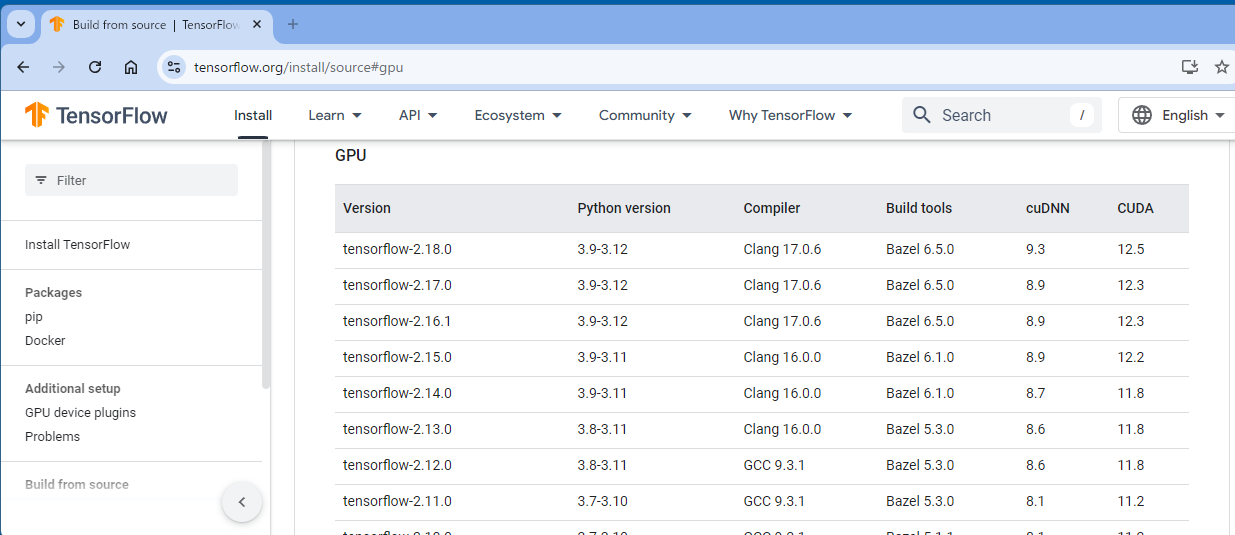
Task: Open the English language selector
Action: 1178,115
